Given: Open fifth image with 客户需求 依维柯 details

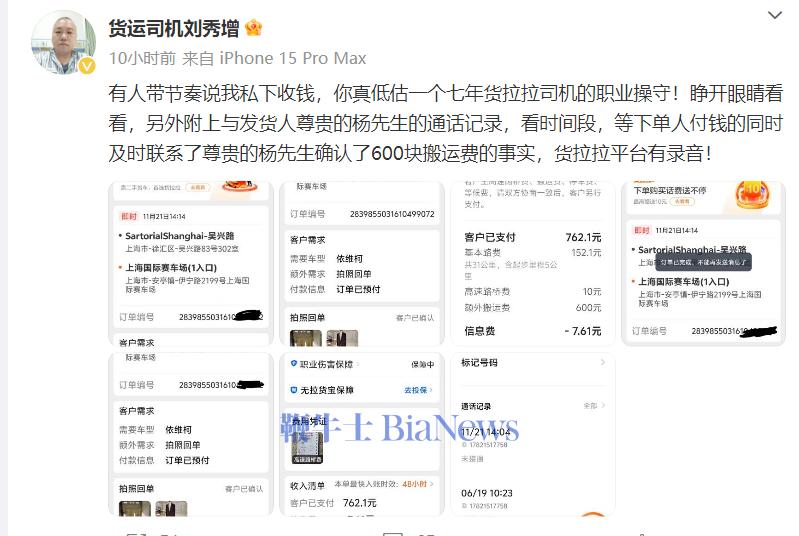Looking at the screenshot, I should coord(191,434).
